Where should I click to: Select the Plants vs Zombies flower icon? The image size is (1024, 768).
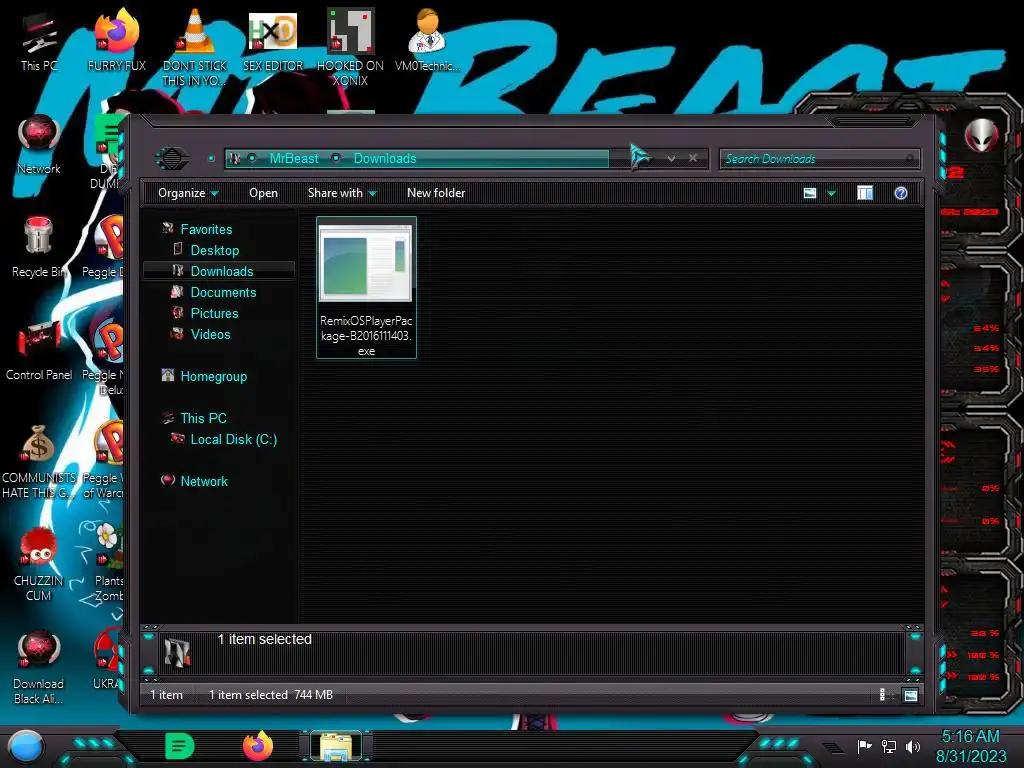pyautogui.click(x=106, y=564)
